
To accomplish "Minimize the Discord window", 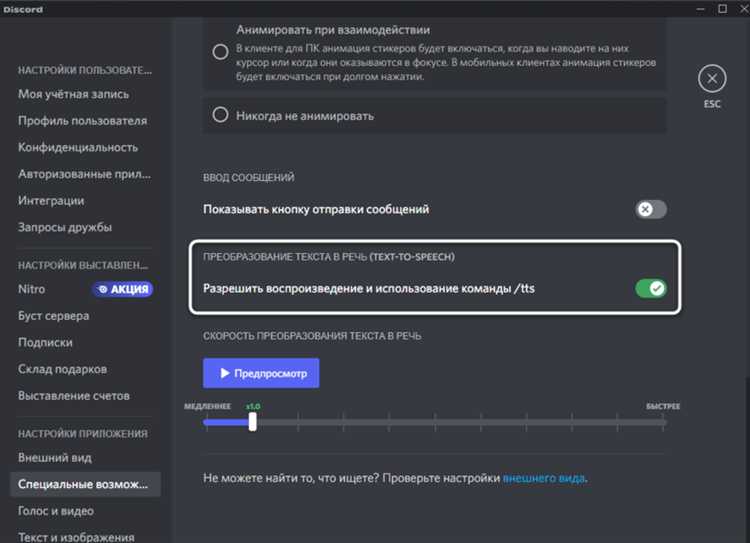I will pyautogui.click(x=701, y=9).
